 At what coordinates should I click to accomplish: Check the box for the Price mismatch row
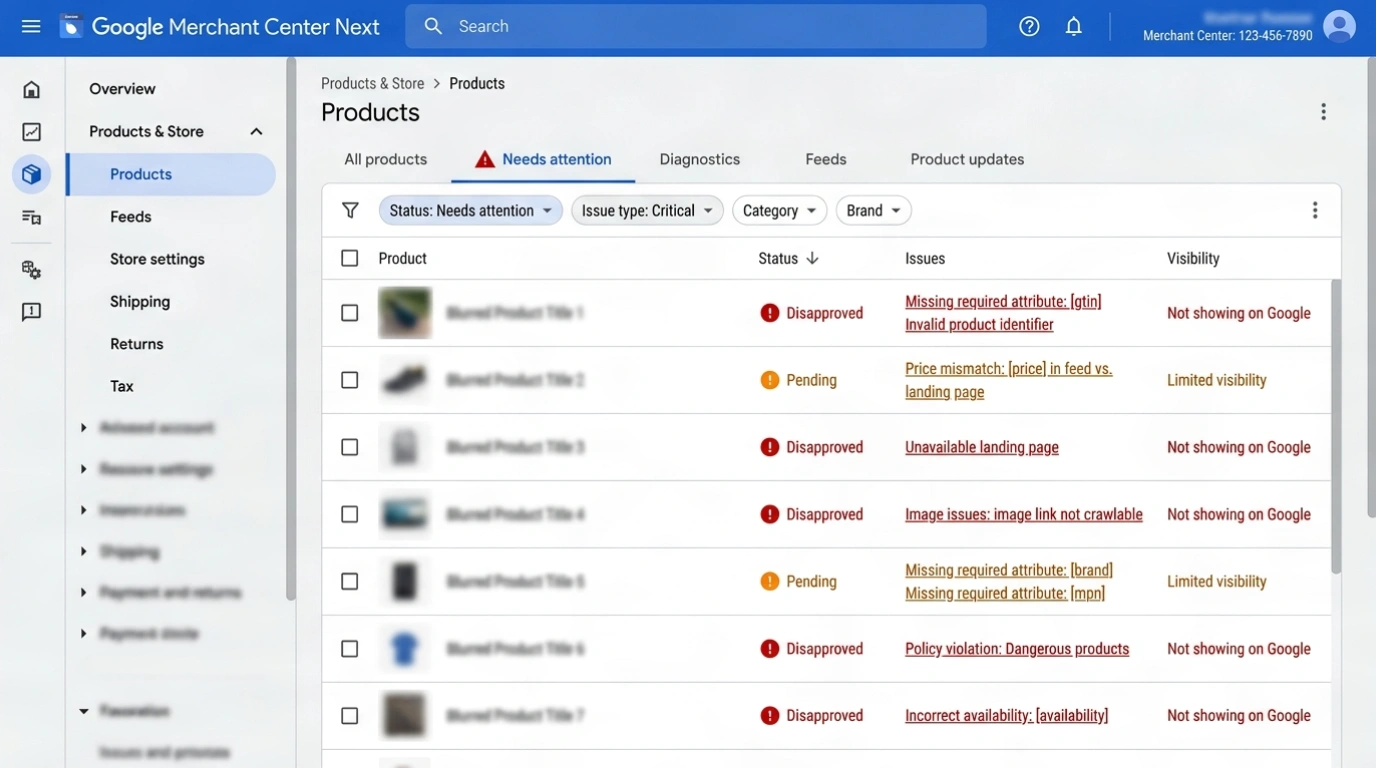point(349,380)
